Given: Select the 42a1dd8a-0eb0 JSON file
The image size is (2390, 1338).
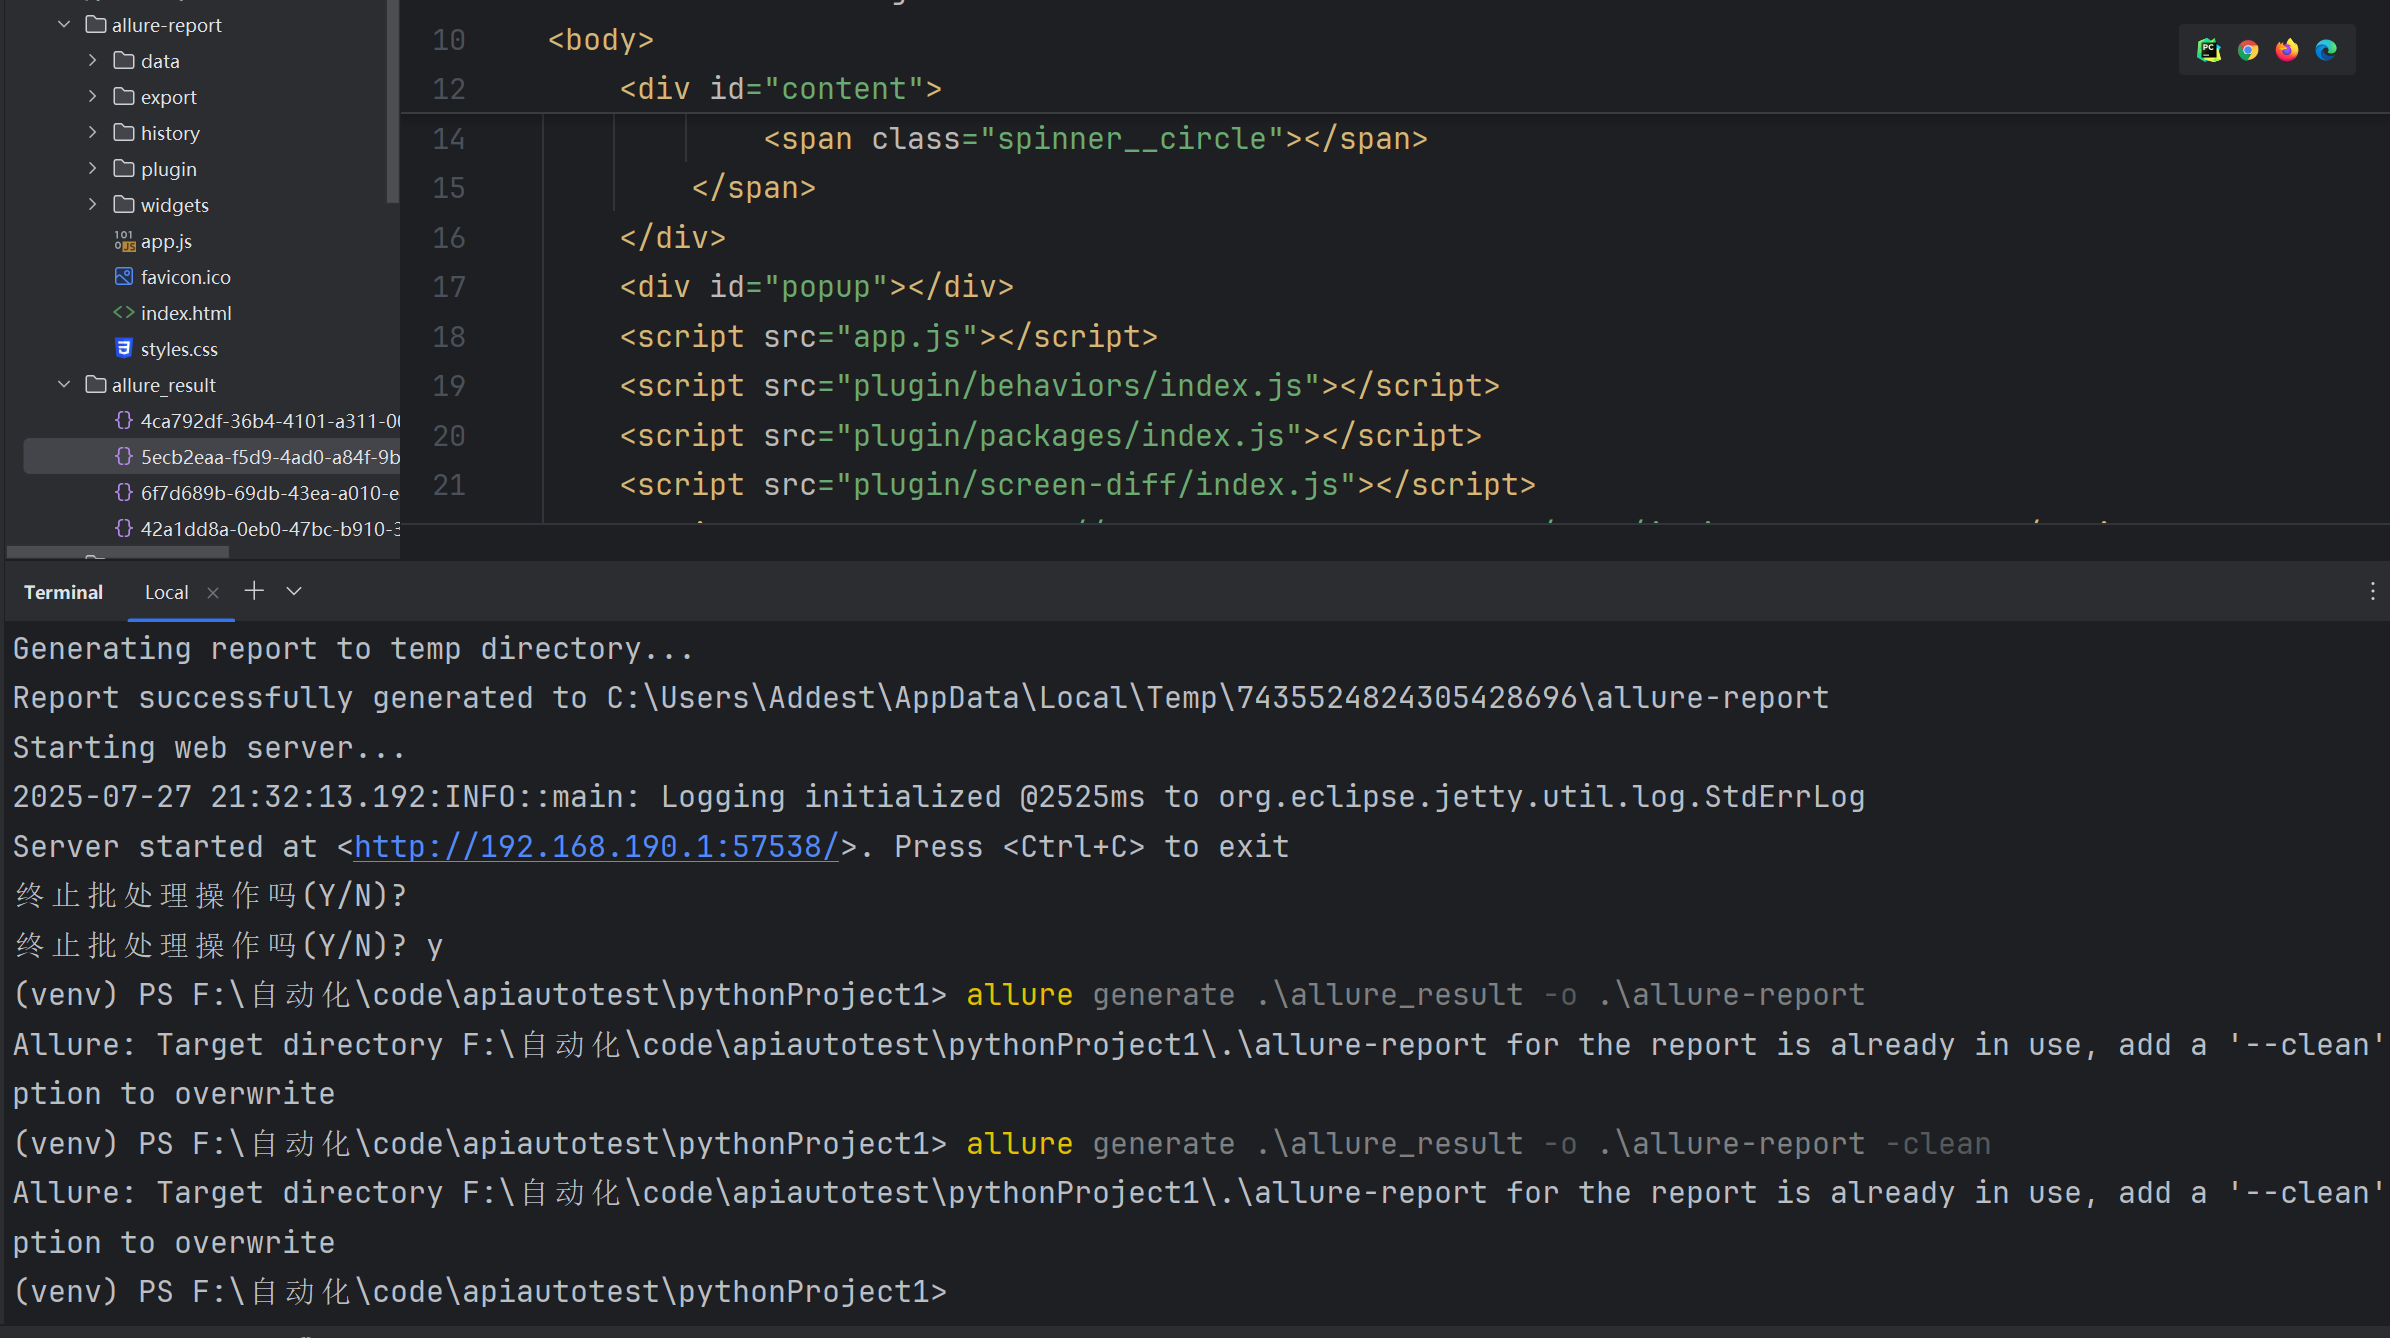Looking at the screenshot, I should point(270,529).
